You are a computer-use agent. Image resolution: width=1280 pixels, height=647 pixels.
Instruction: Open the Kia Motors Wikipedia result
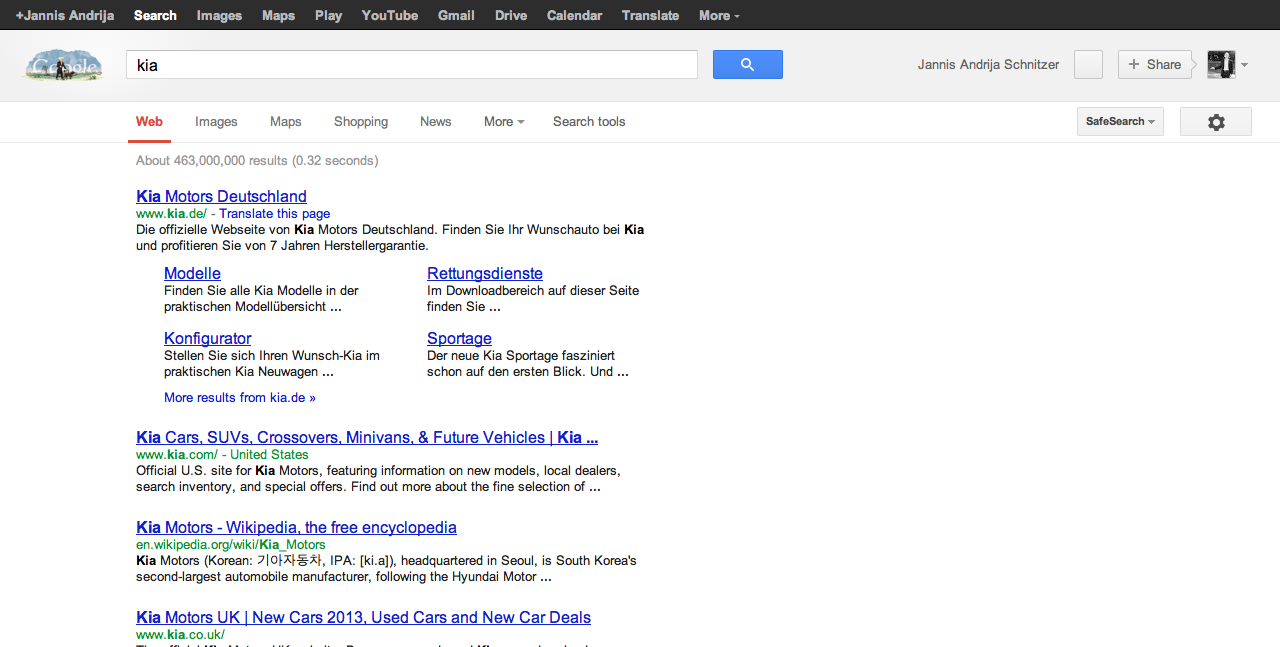[x=296, y=527]
